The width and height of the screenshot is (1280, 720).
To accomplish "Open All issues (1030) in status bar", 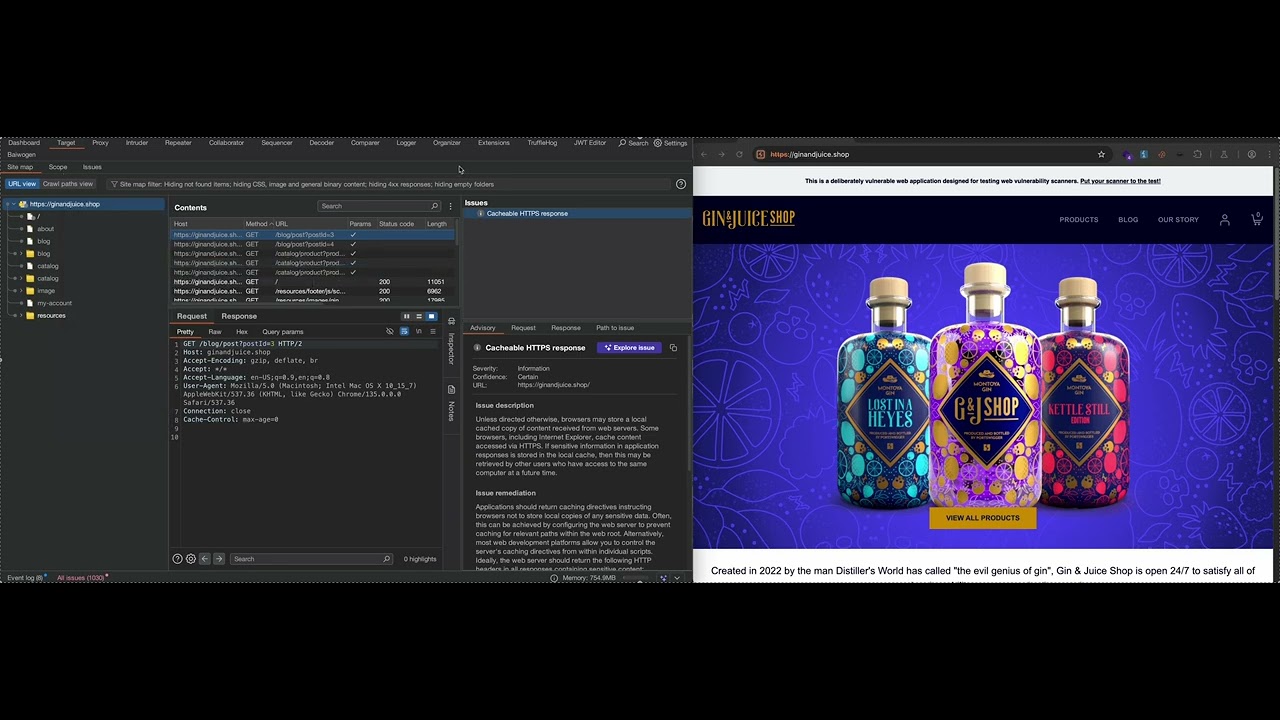I will pos(82,578).
